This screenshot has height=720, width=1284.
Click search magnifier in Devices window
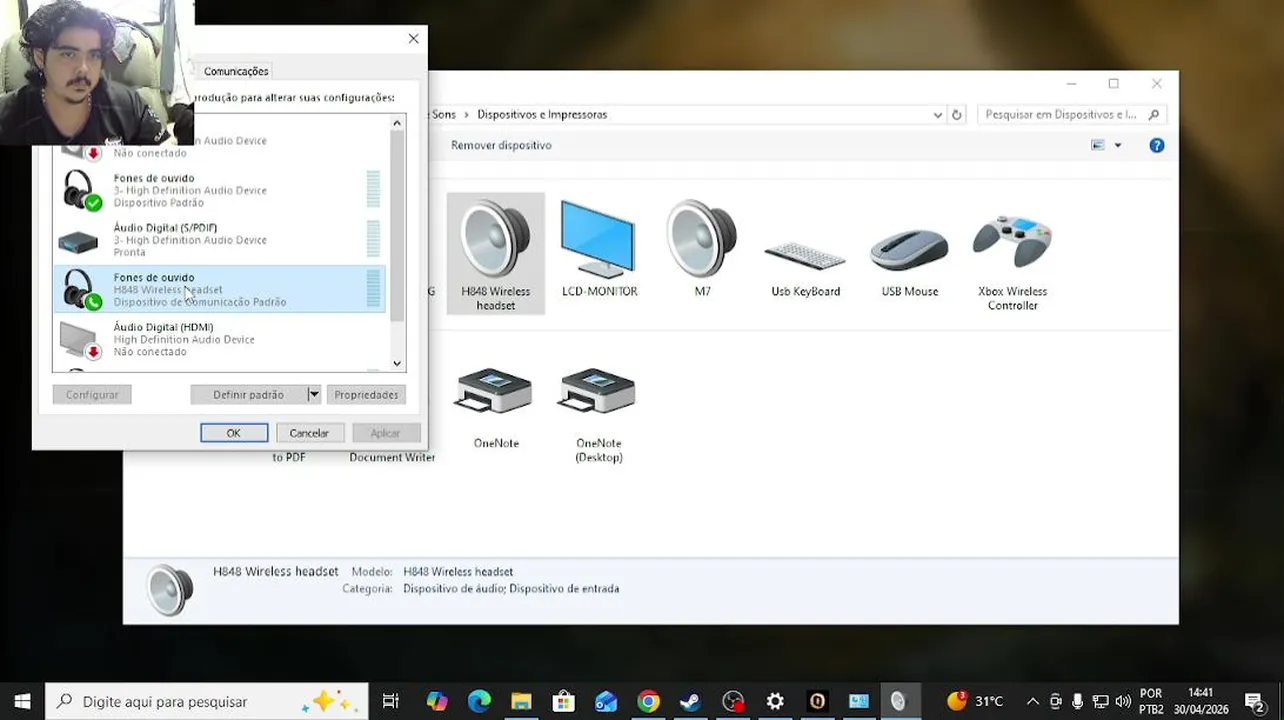click(1154, 115)
